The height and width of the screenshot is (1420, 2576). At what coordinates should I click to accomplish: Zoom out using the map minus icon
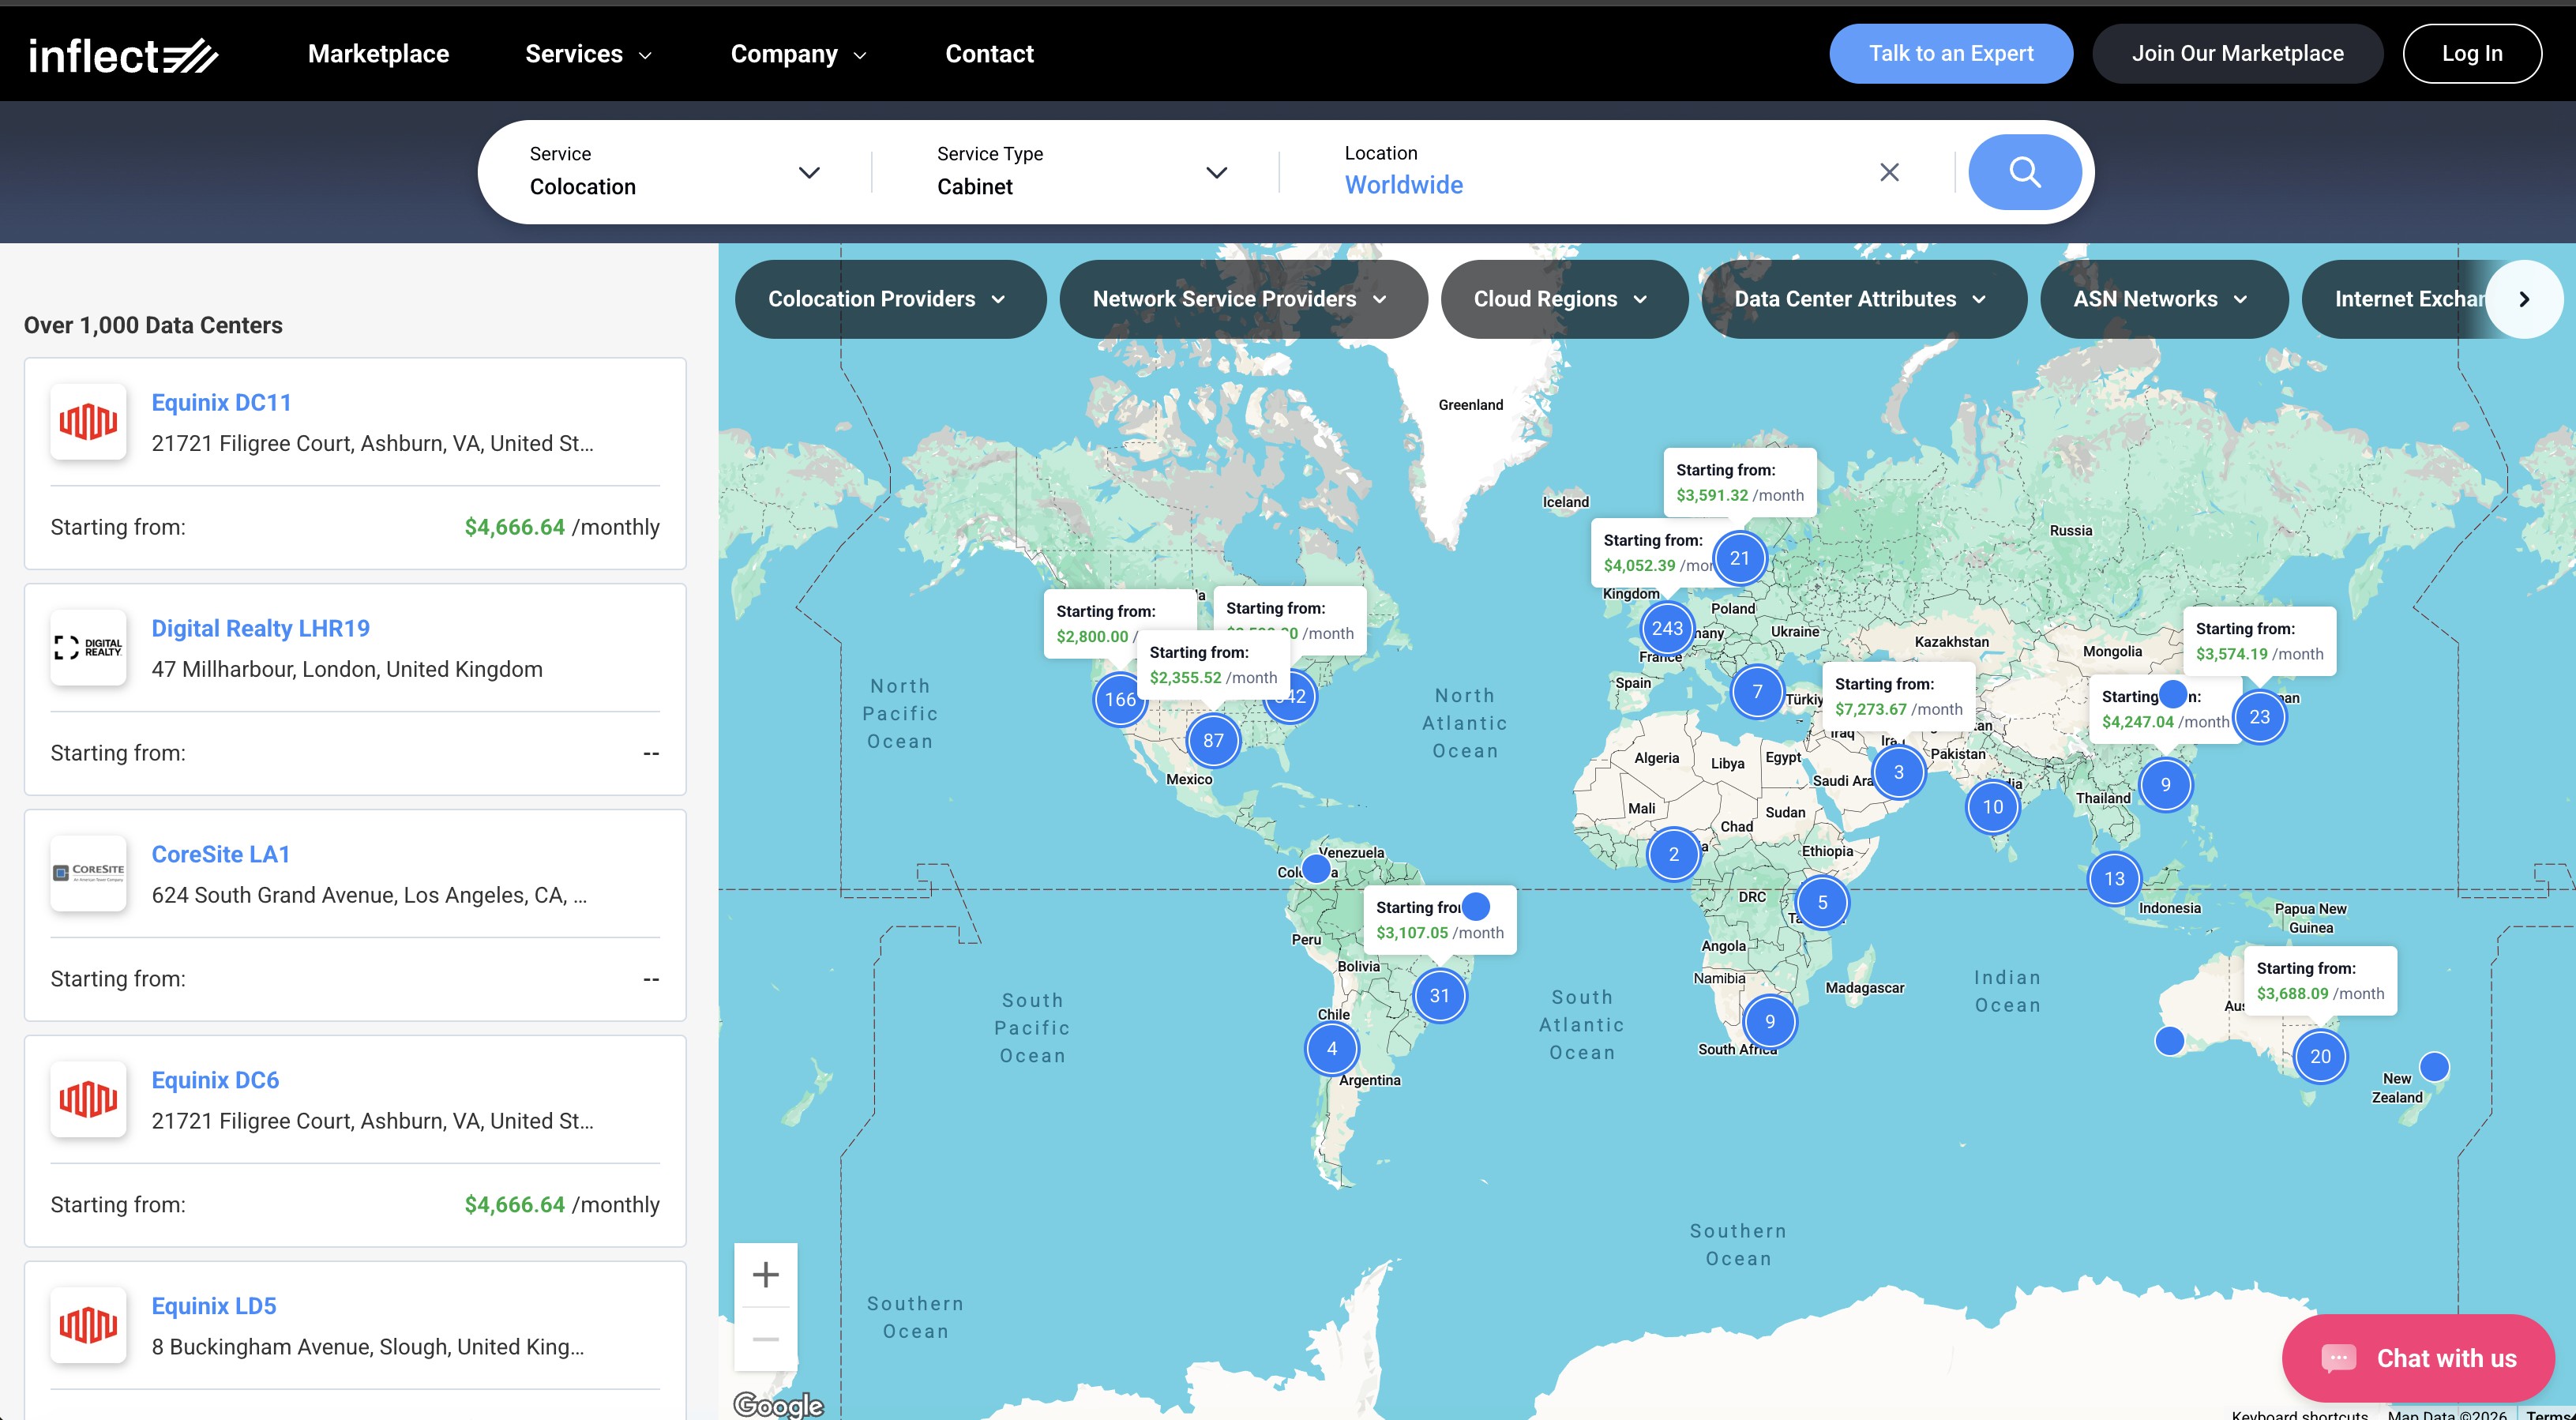coord(766,1339)
